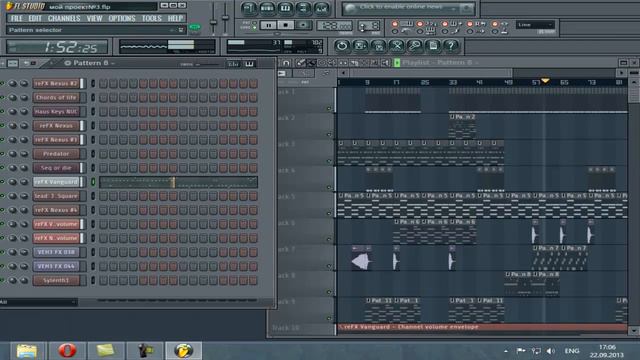Switch to song mode with the SONG light
The height and width of the screenshot is (360, 640).
[255, 28]
